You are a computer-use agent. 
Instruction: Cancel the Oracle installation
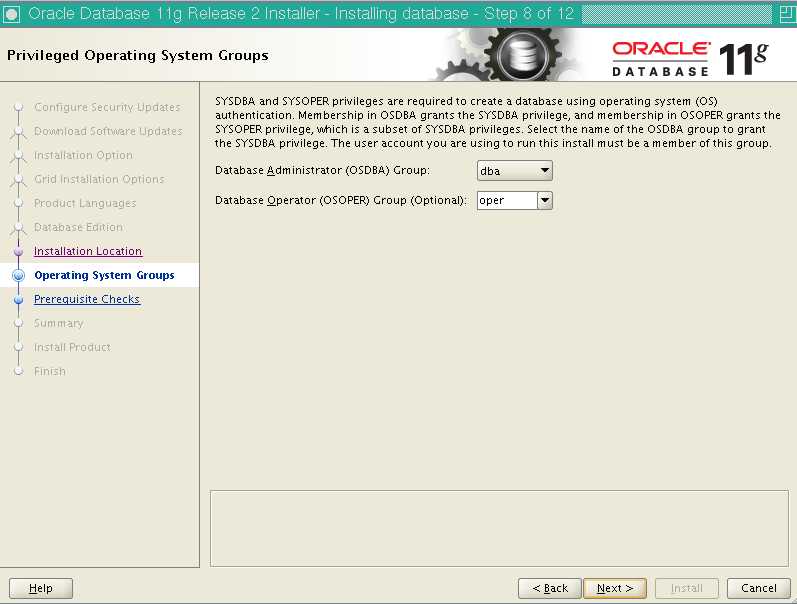759,588
